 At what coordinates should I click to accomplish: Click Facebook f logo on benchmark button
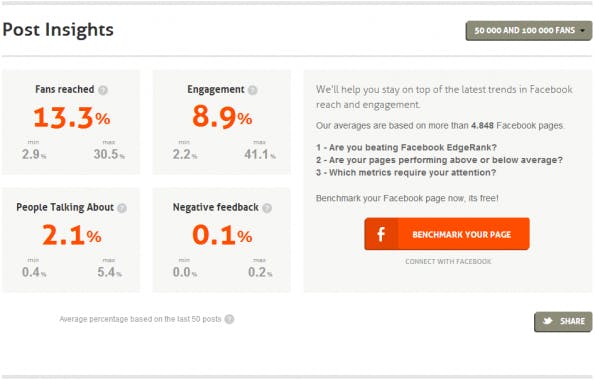pos(381,234)
